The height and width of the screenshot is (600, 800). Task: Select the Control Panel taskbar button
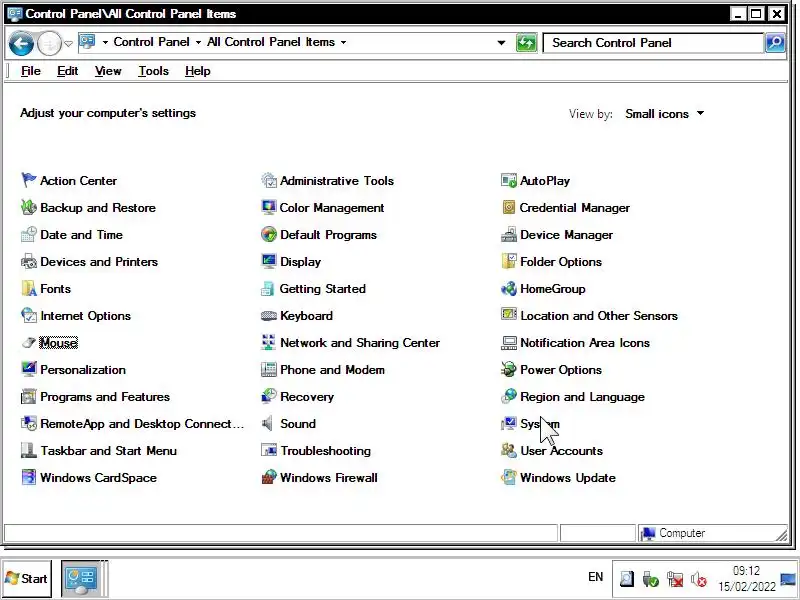[81, 579]
